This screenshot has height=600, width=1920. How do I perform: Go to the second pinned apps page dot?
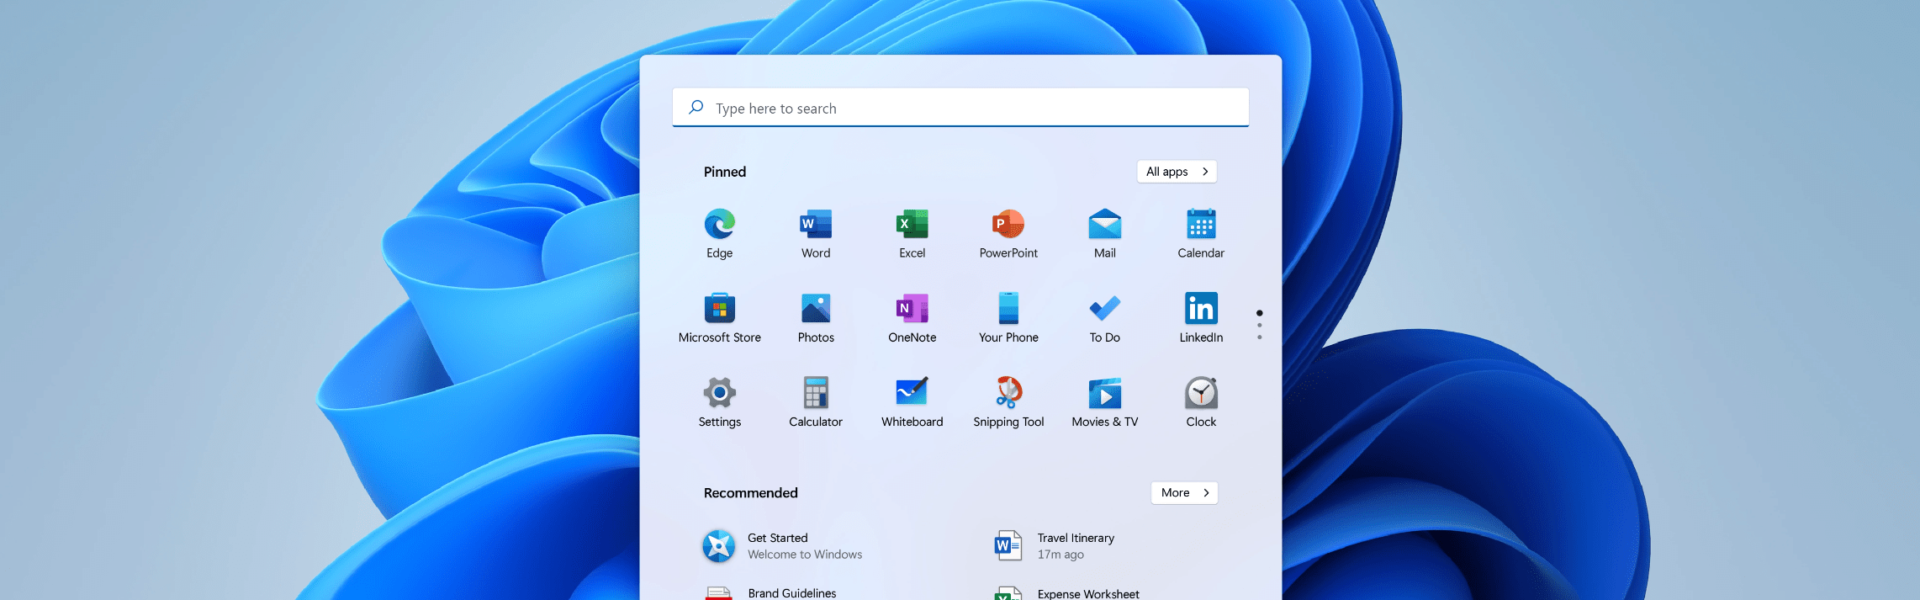tap(1259, 325)
